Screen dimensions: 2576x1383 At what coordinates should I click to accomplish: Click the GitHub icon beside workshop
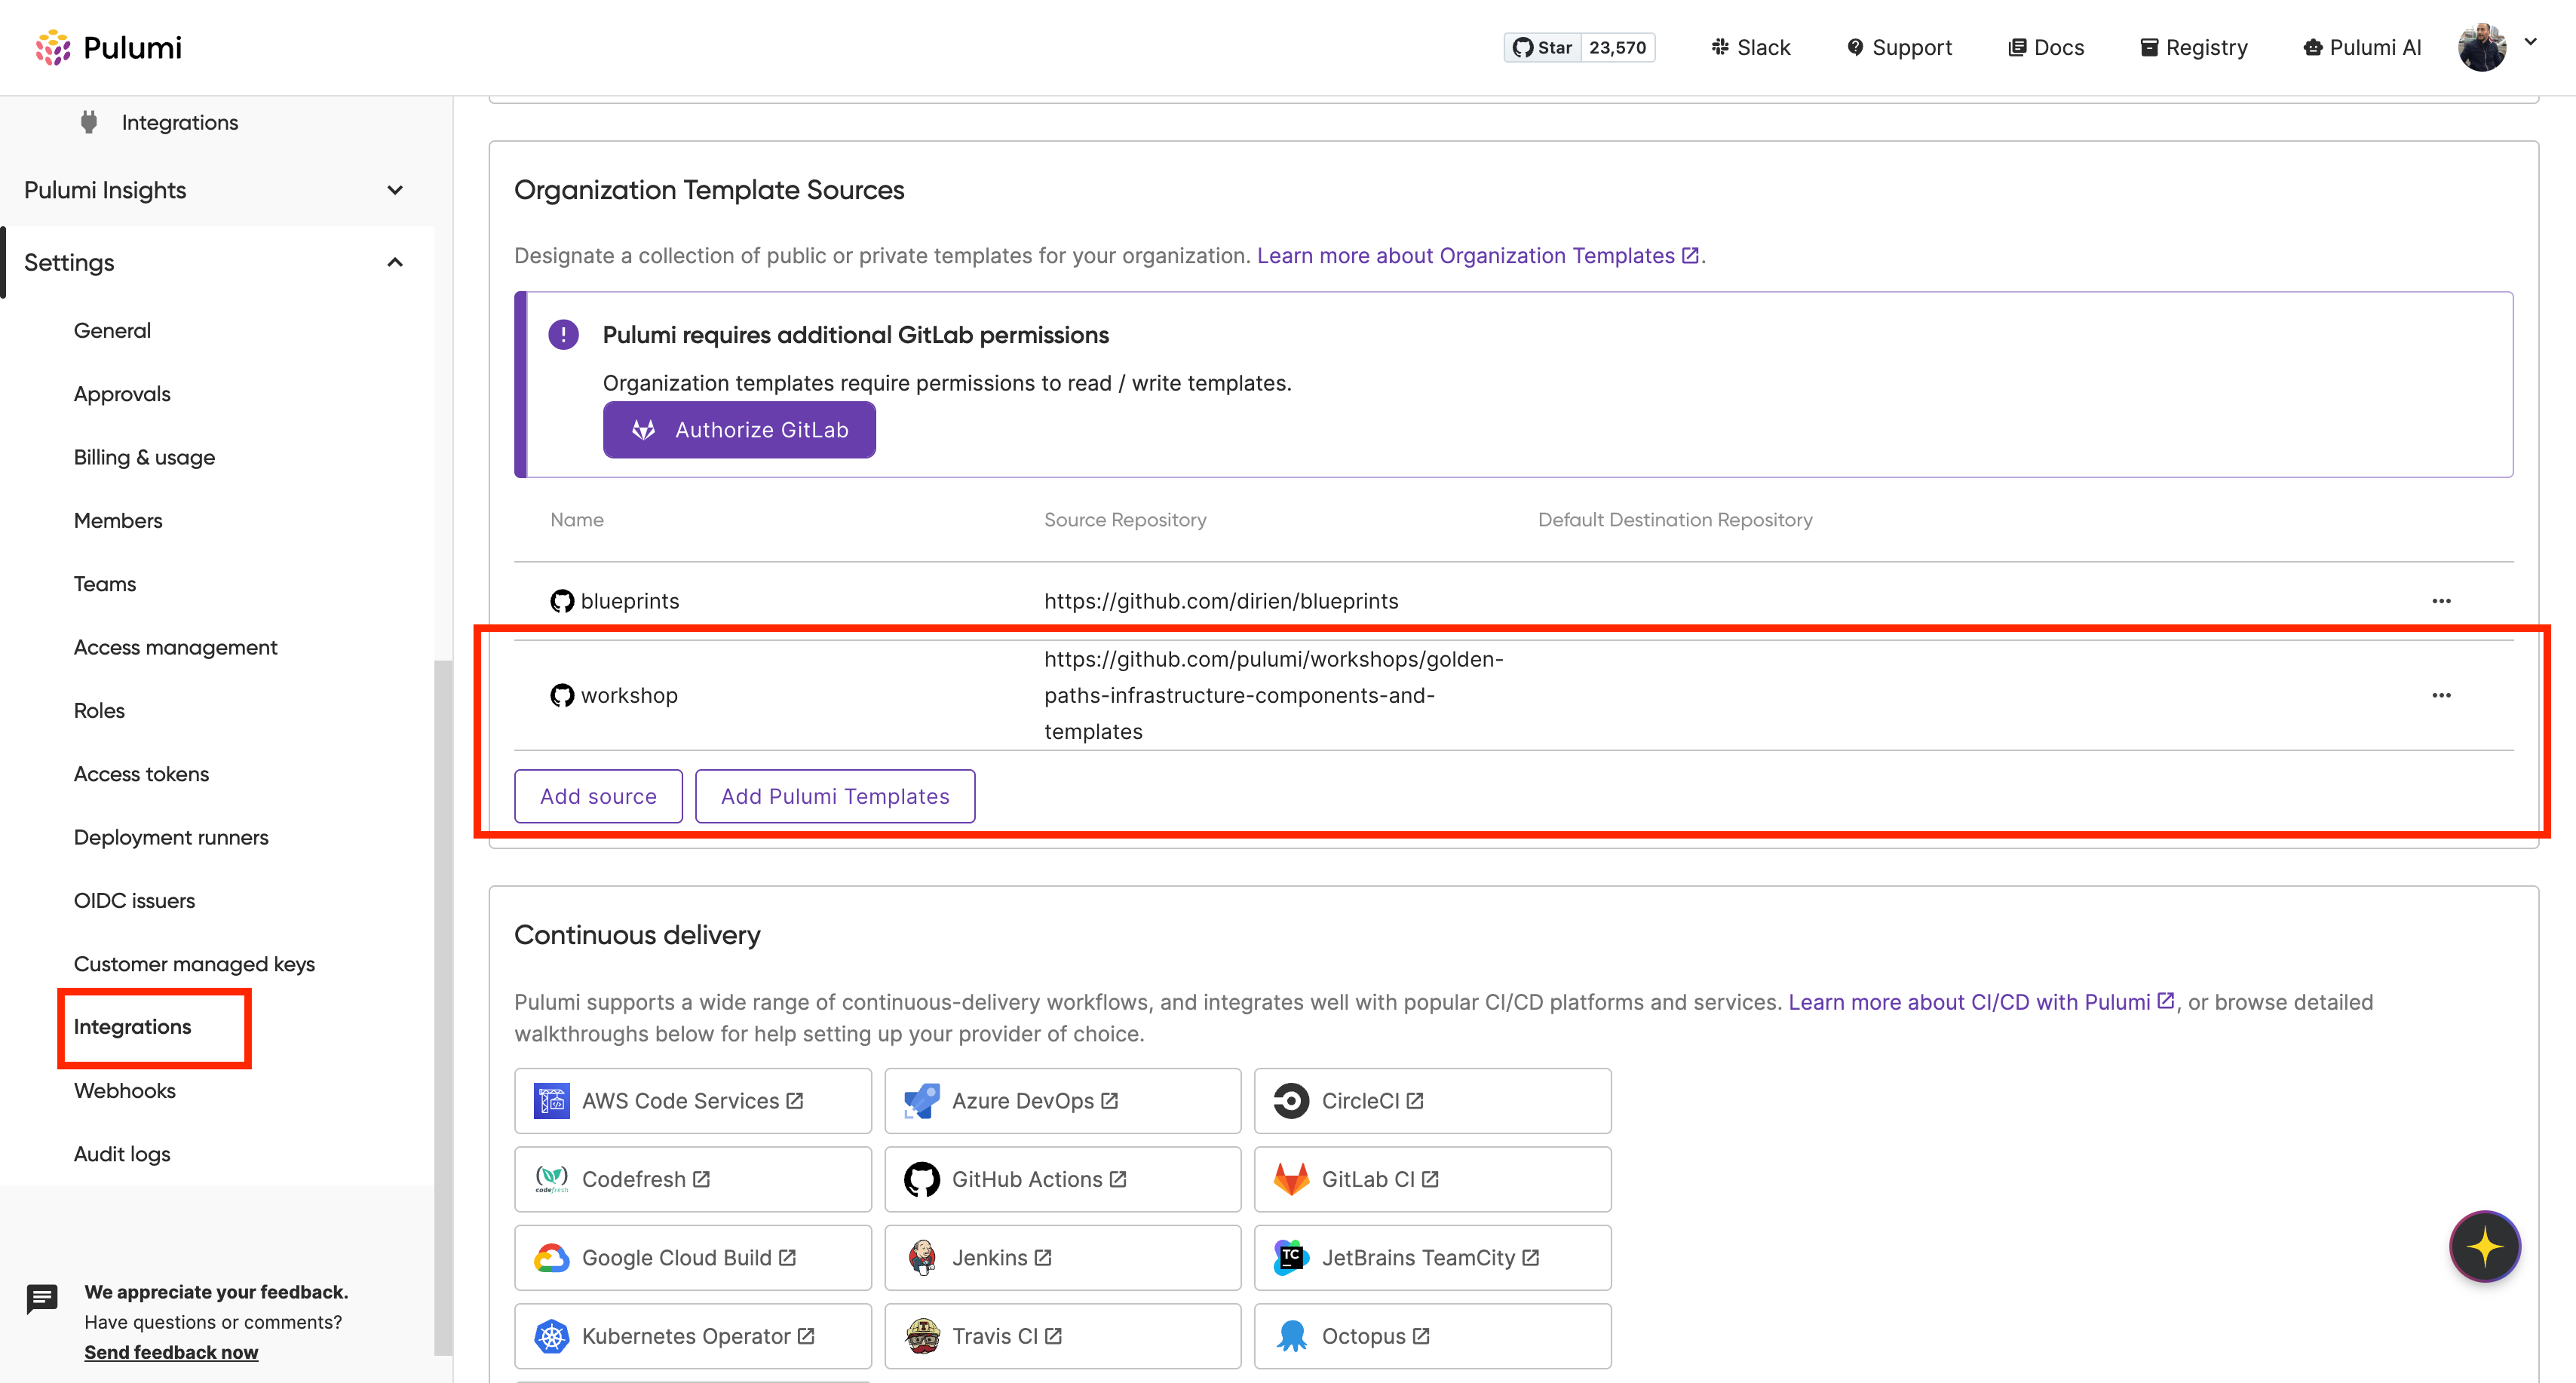pyautogui.click(x=562, y=695)
